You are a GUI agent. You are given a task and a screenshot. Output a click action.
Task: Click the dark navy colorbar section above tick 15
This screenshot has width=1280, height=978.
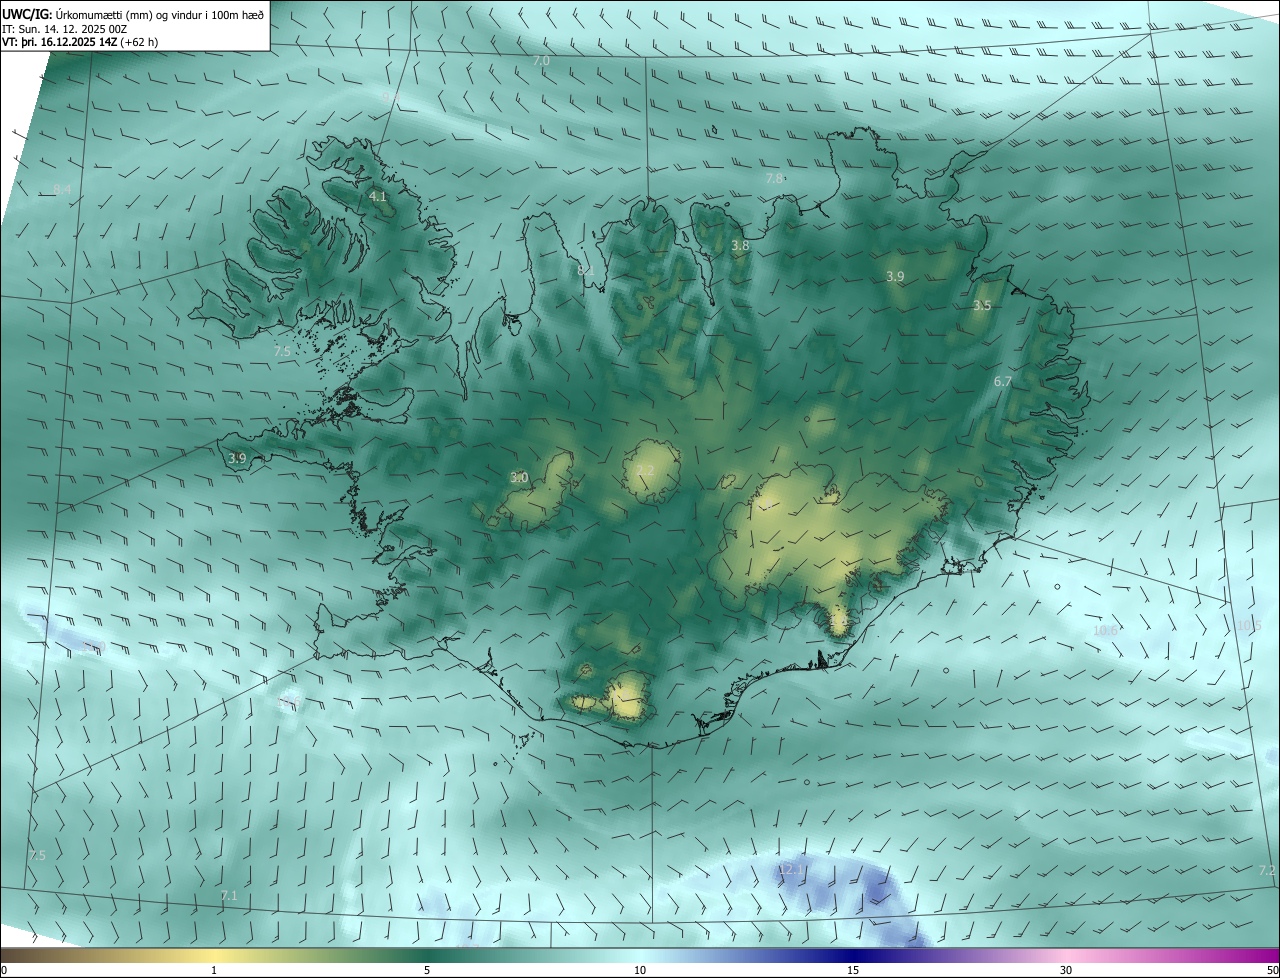coord(853,955)
